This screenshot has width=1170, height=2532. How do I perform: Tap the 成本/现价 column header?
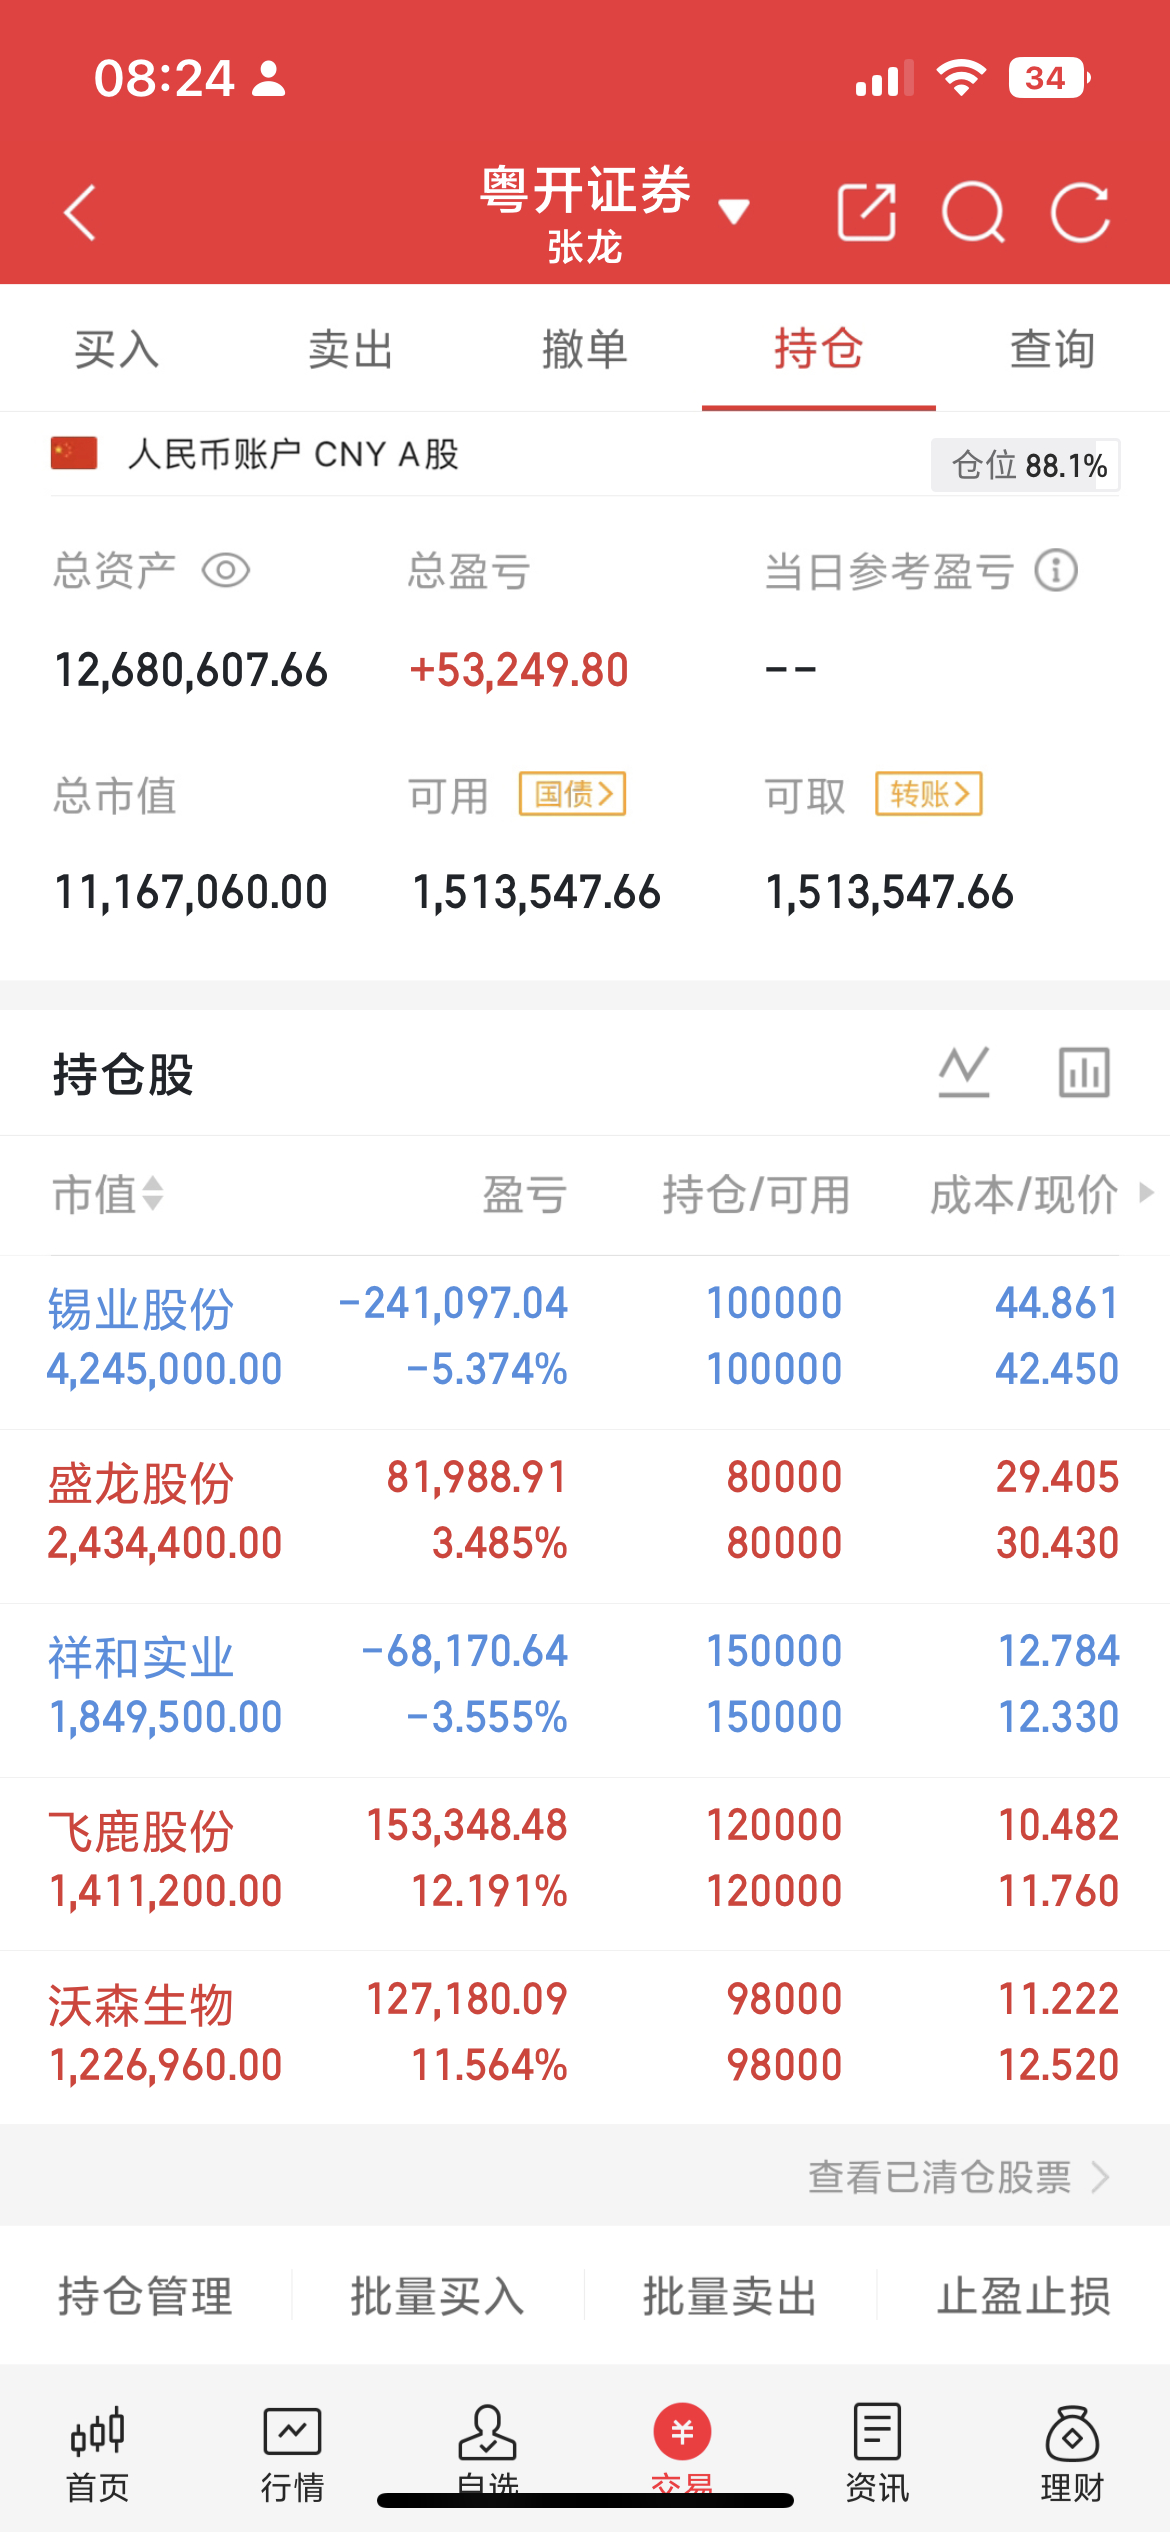[1024, 1194]
